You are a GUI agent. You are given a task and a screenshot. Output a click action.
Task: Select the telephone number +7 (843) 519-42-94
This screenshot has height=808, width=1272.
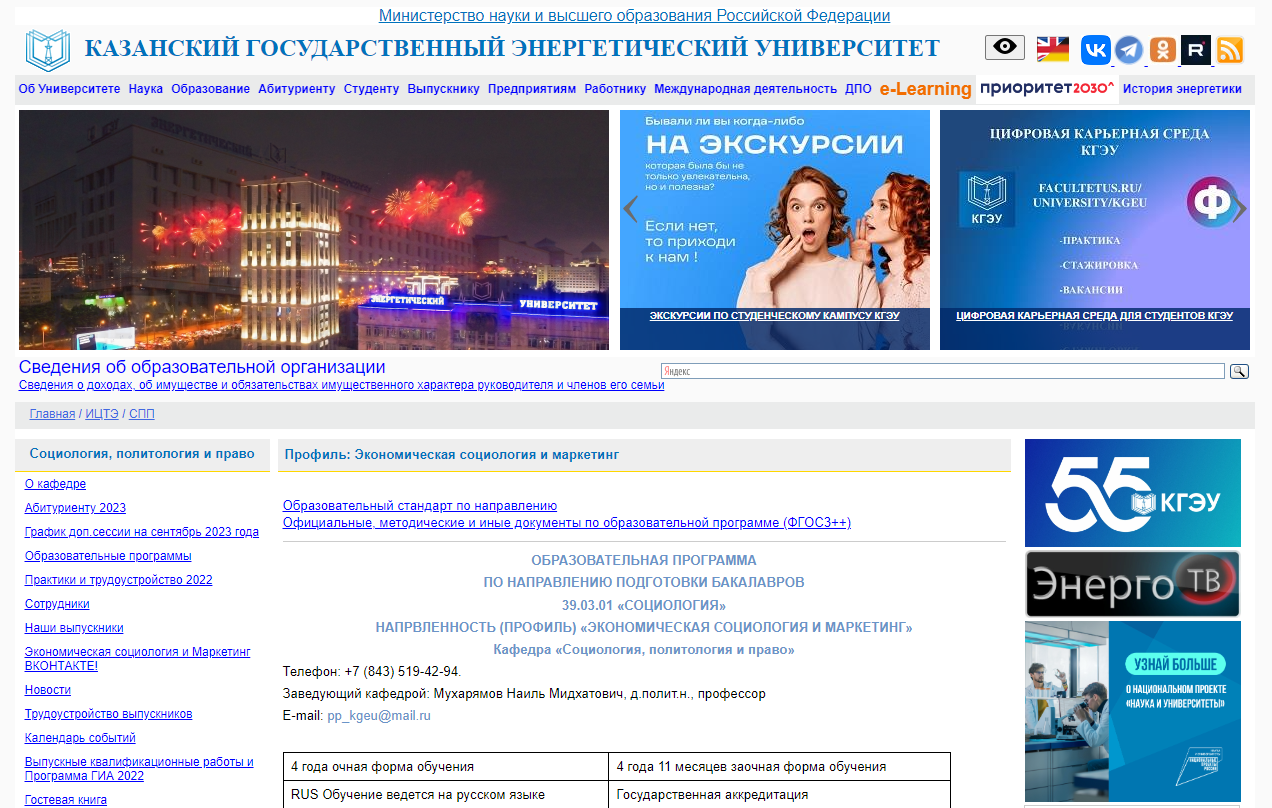[402, 672]
